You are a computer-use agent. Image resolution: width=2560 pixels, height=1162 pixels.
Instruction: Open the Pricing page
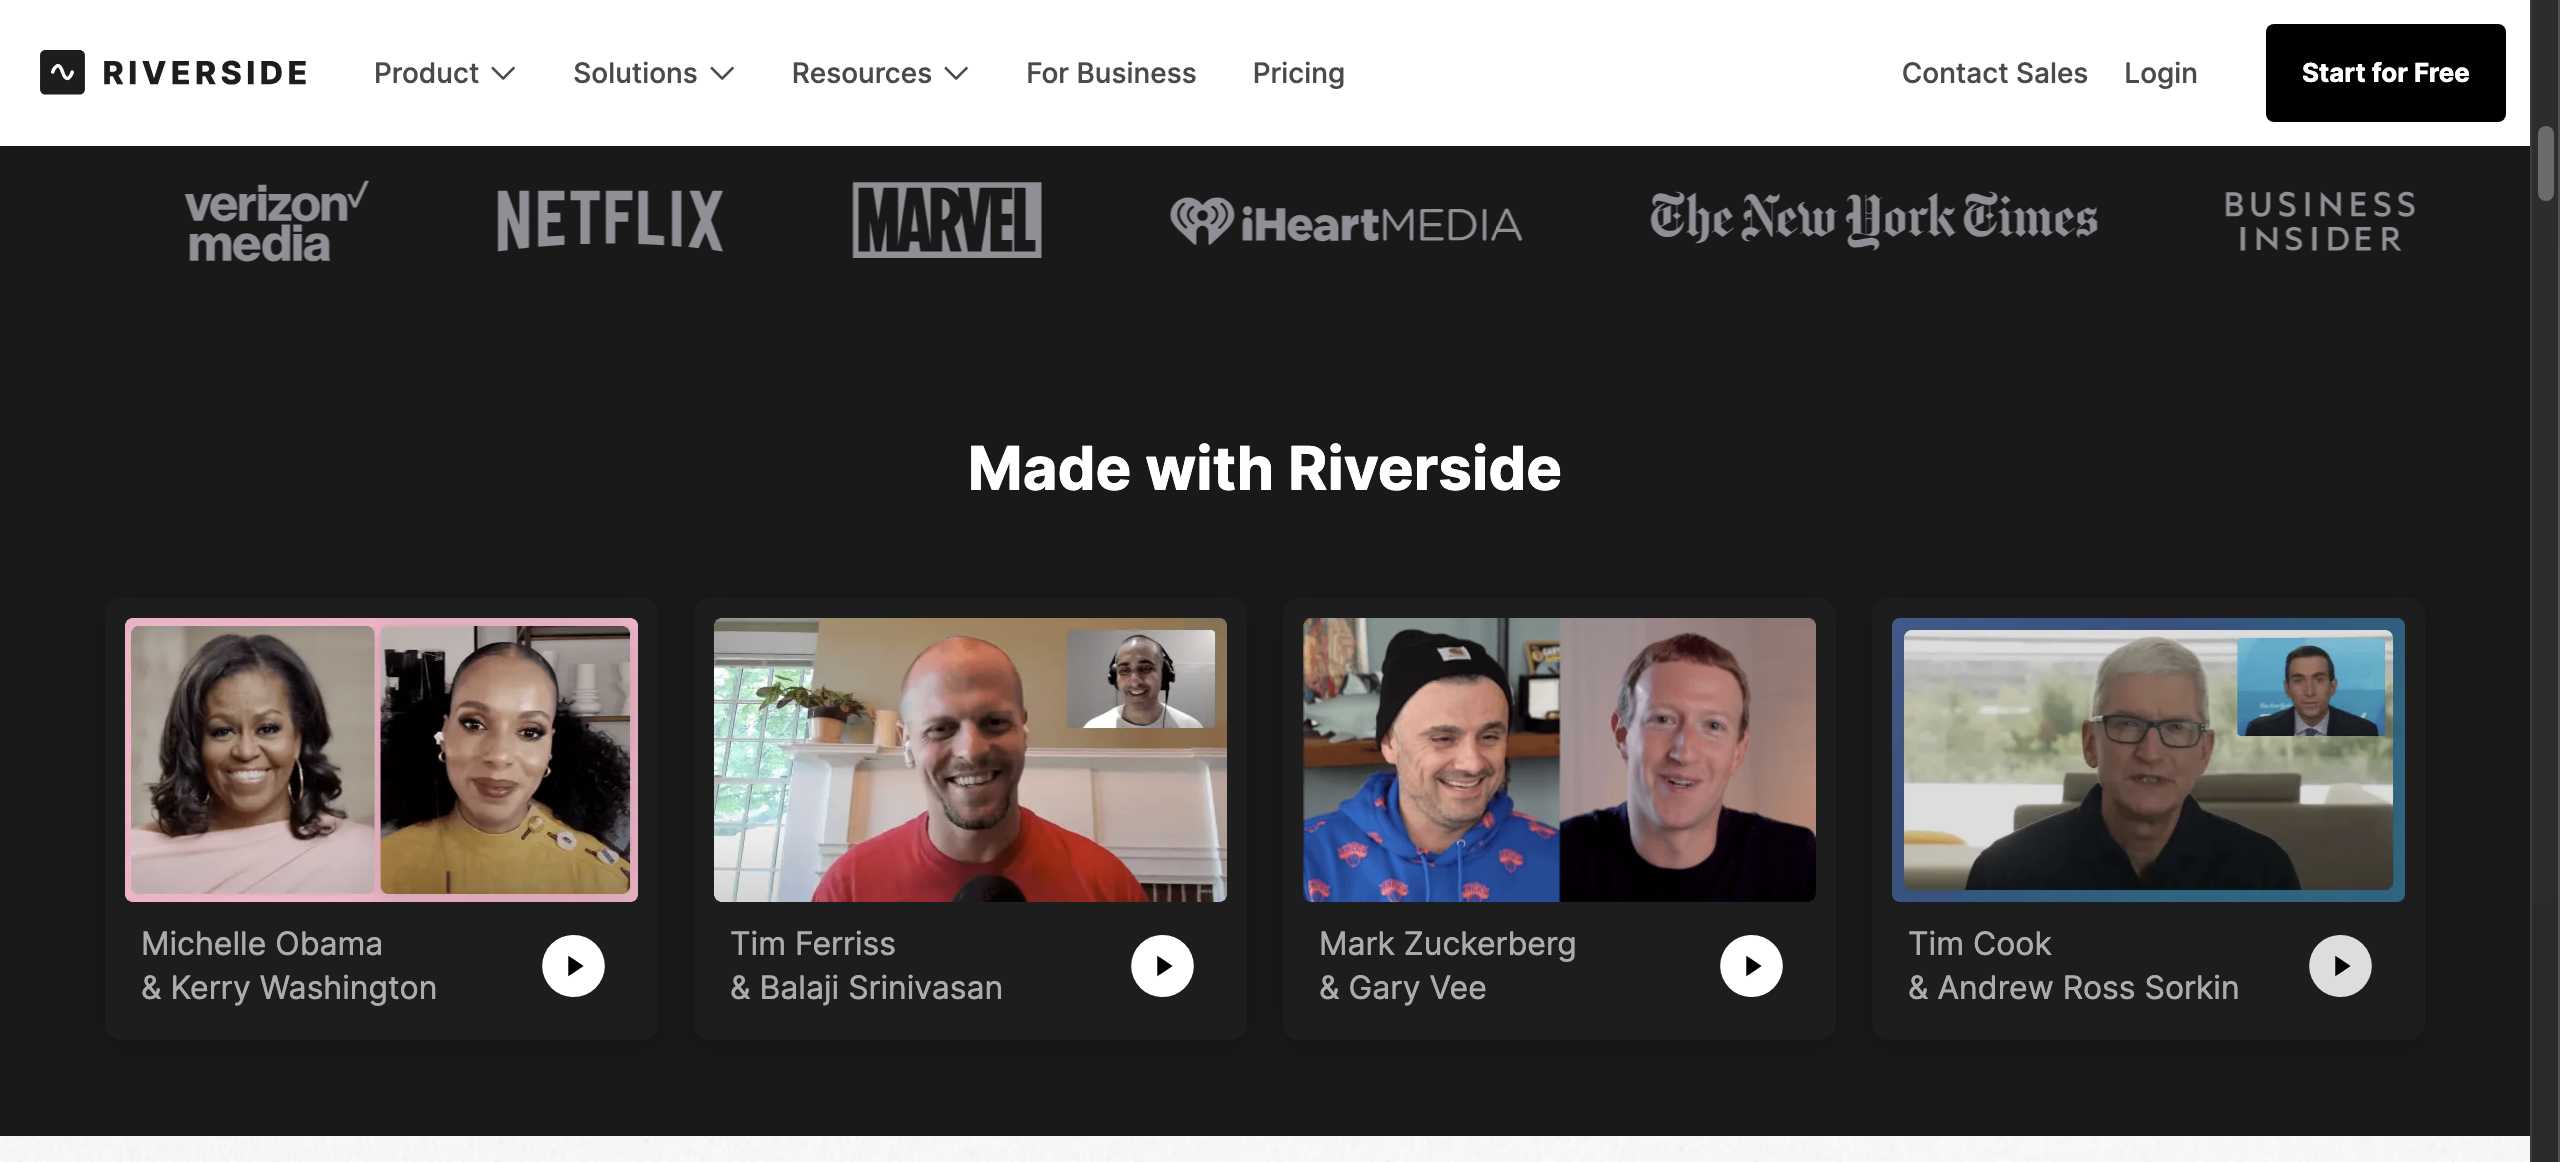1299,73
